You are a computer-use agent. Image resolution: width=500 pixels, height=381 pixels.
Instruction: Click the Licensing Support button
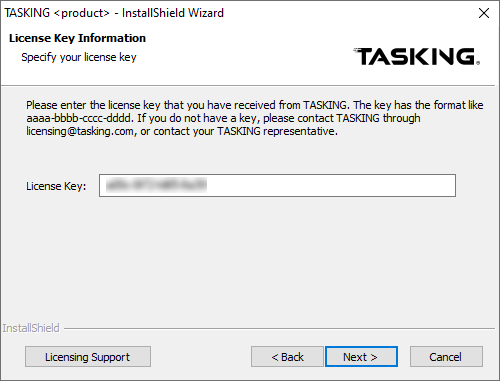pos(88,357)
